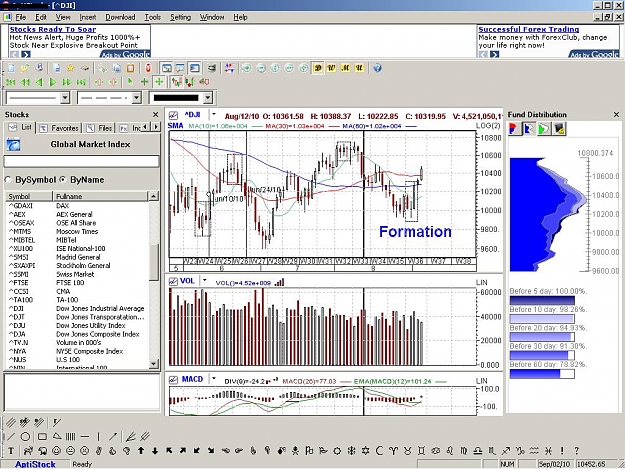
Task: Click the open folder toolbar icon
Action: point(25,68)
